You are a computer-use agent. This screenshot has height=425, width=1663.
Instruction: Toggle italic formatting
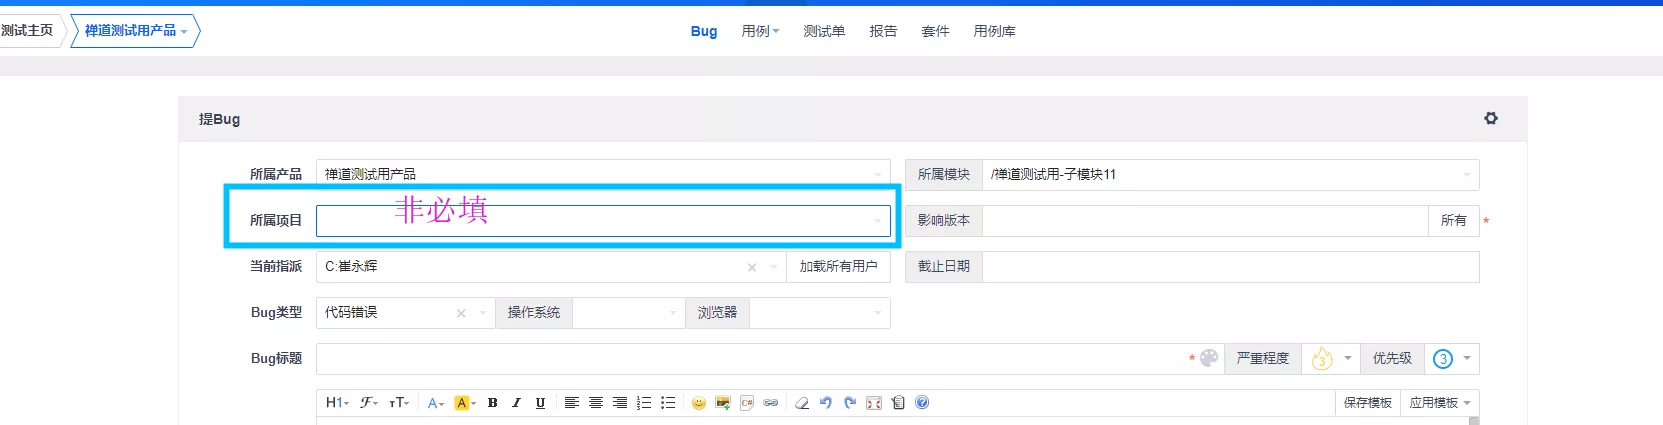click(516, 403)
